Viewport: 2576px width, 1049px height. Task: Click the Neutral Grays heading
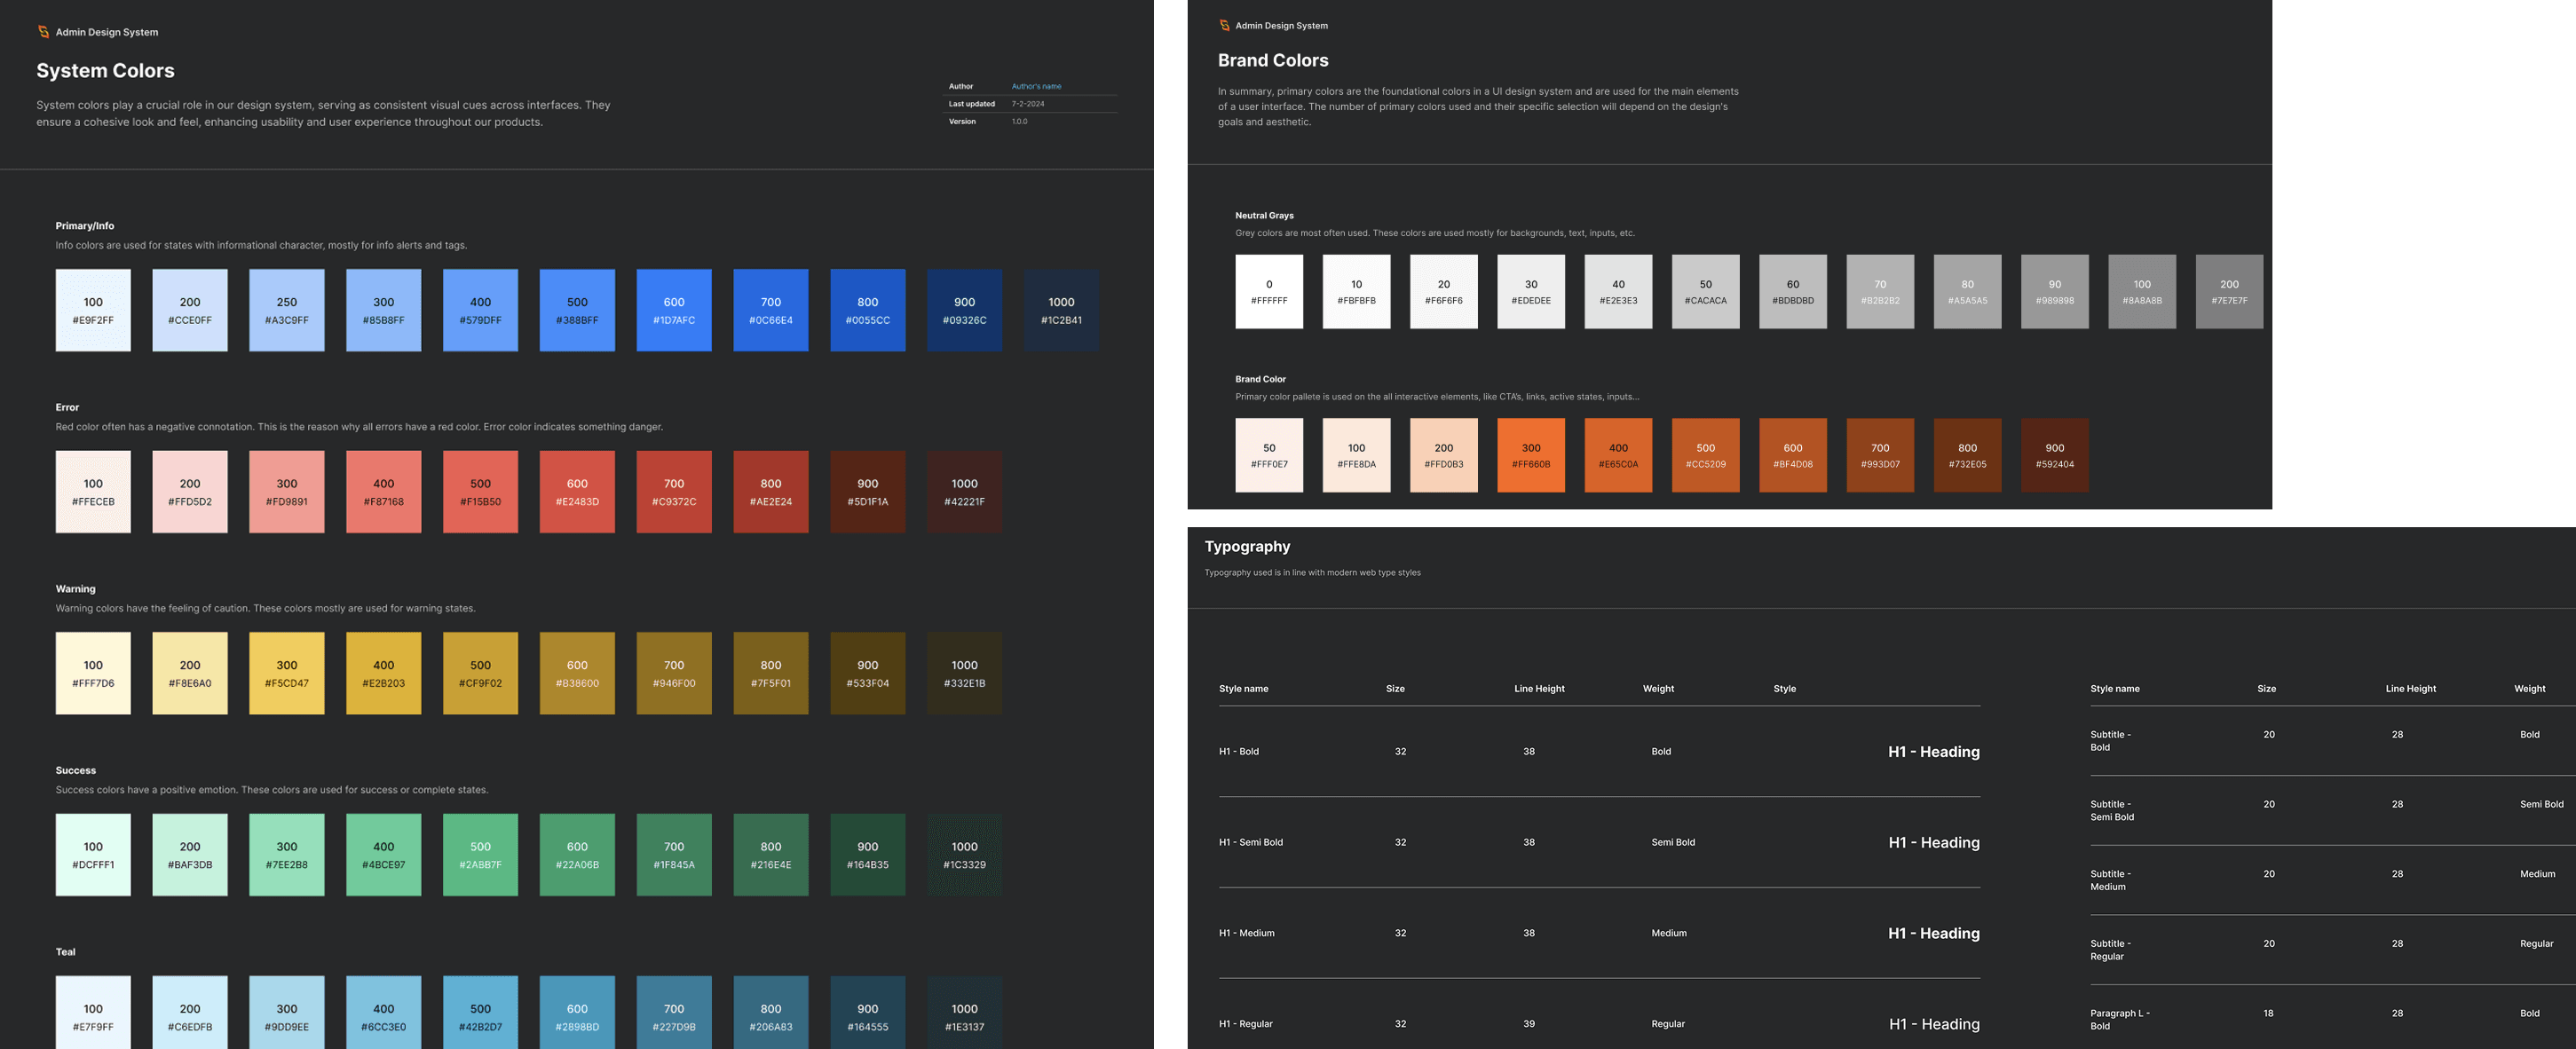point(1264,215)
